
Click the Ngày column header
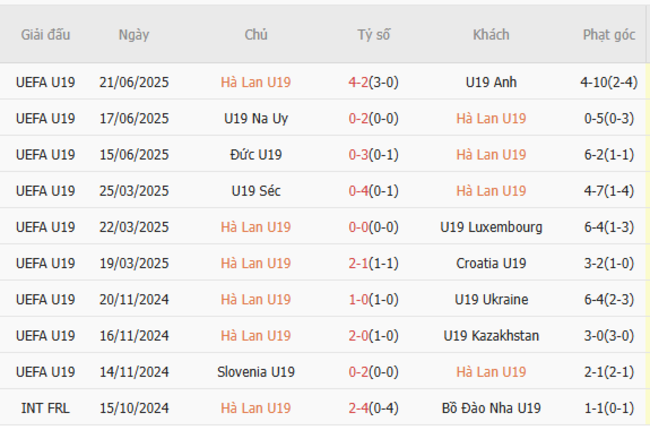134,35
